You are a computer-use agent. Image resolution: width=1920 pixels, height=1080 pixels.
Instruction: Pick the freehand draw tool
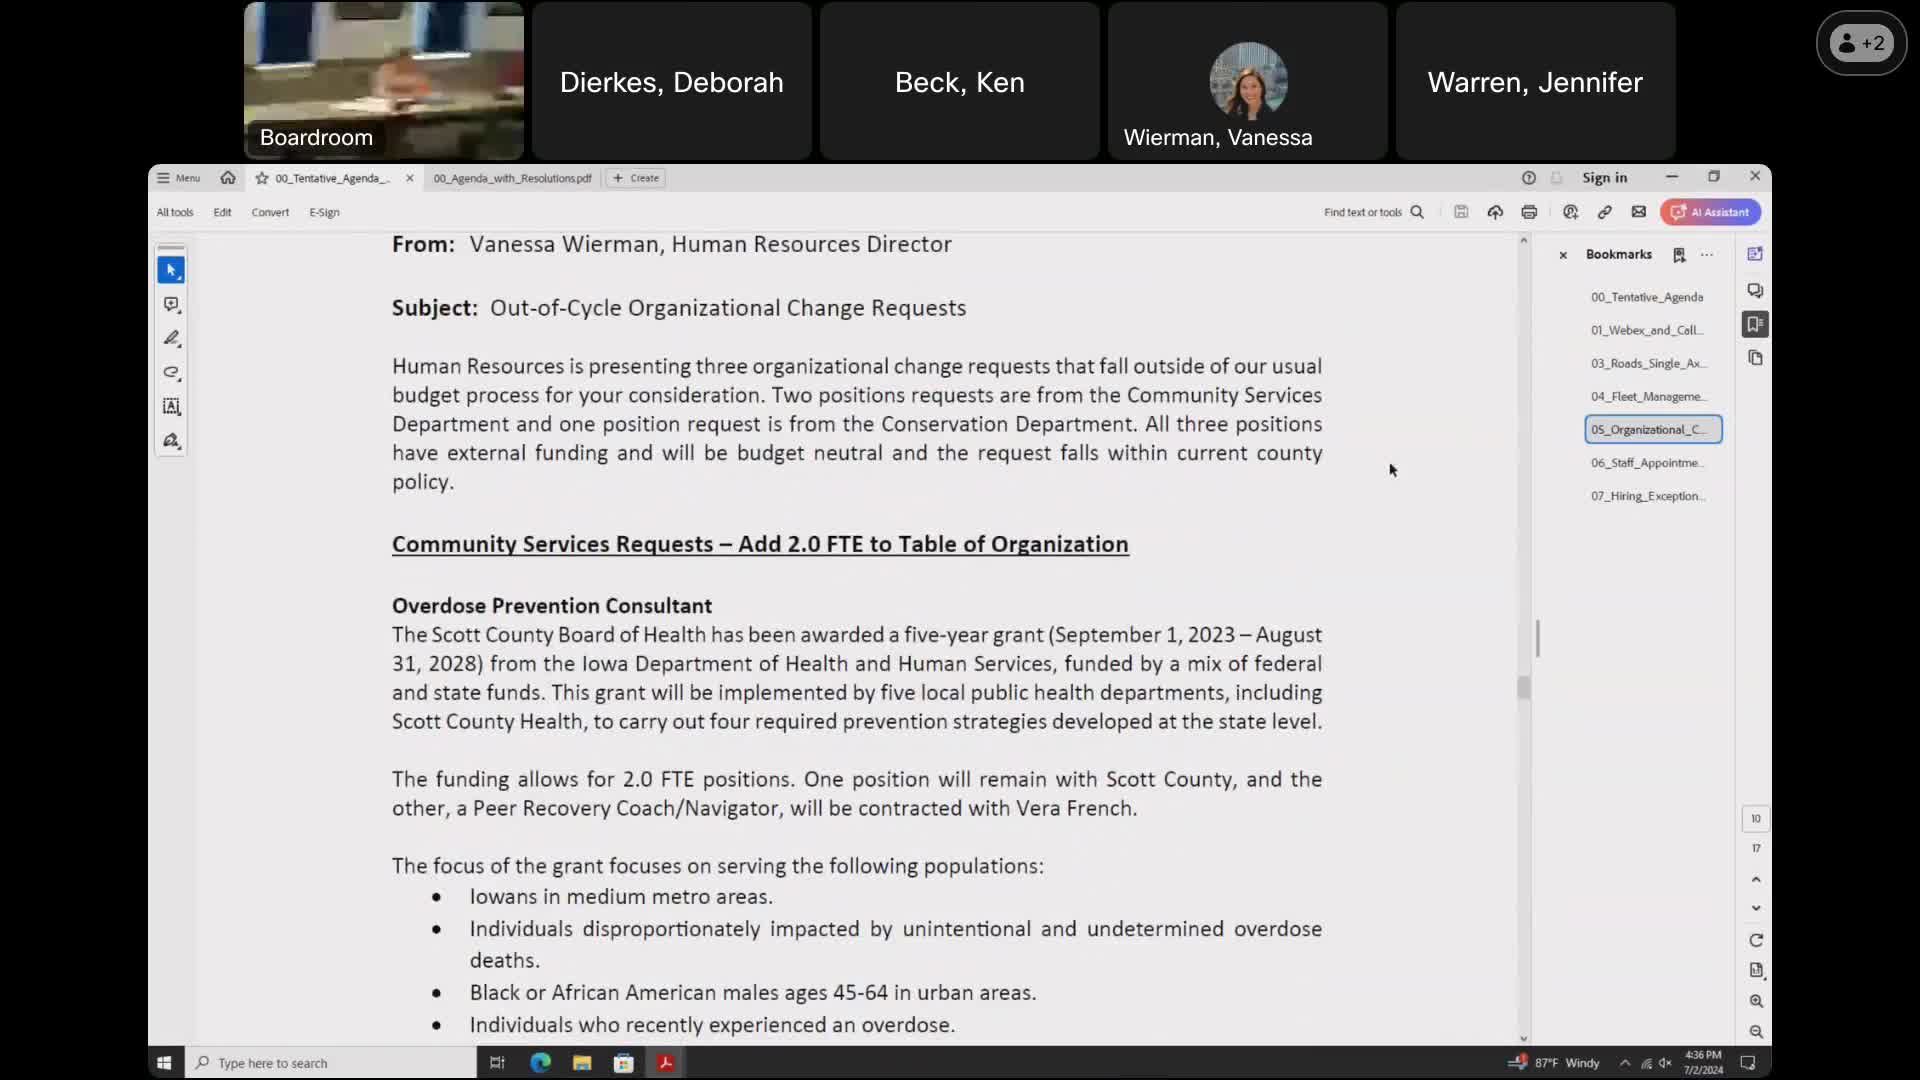point(171,372)
